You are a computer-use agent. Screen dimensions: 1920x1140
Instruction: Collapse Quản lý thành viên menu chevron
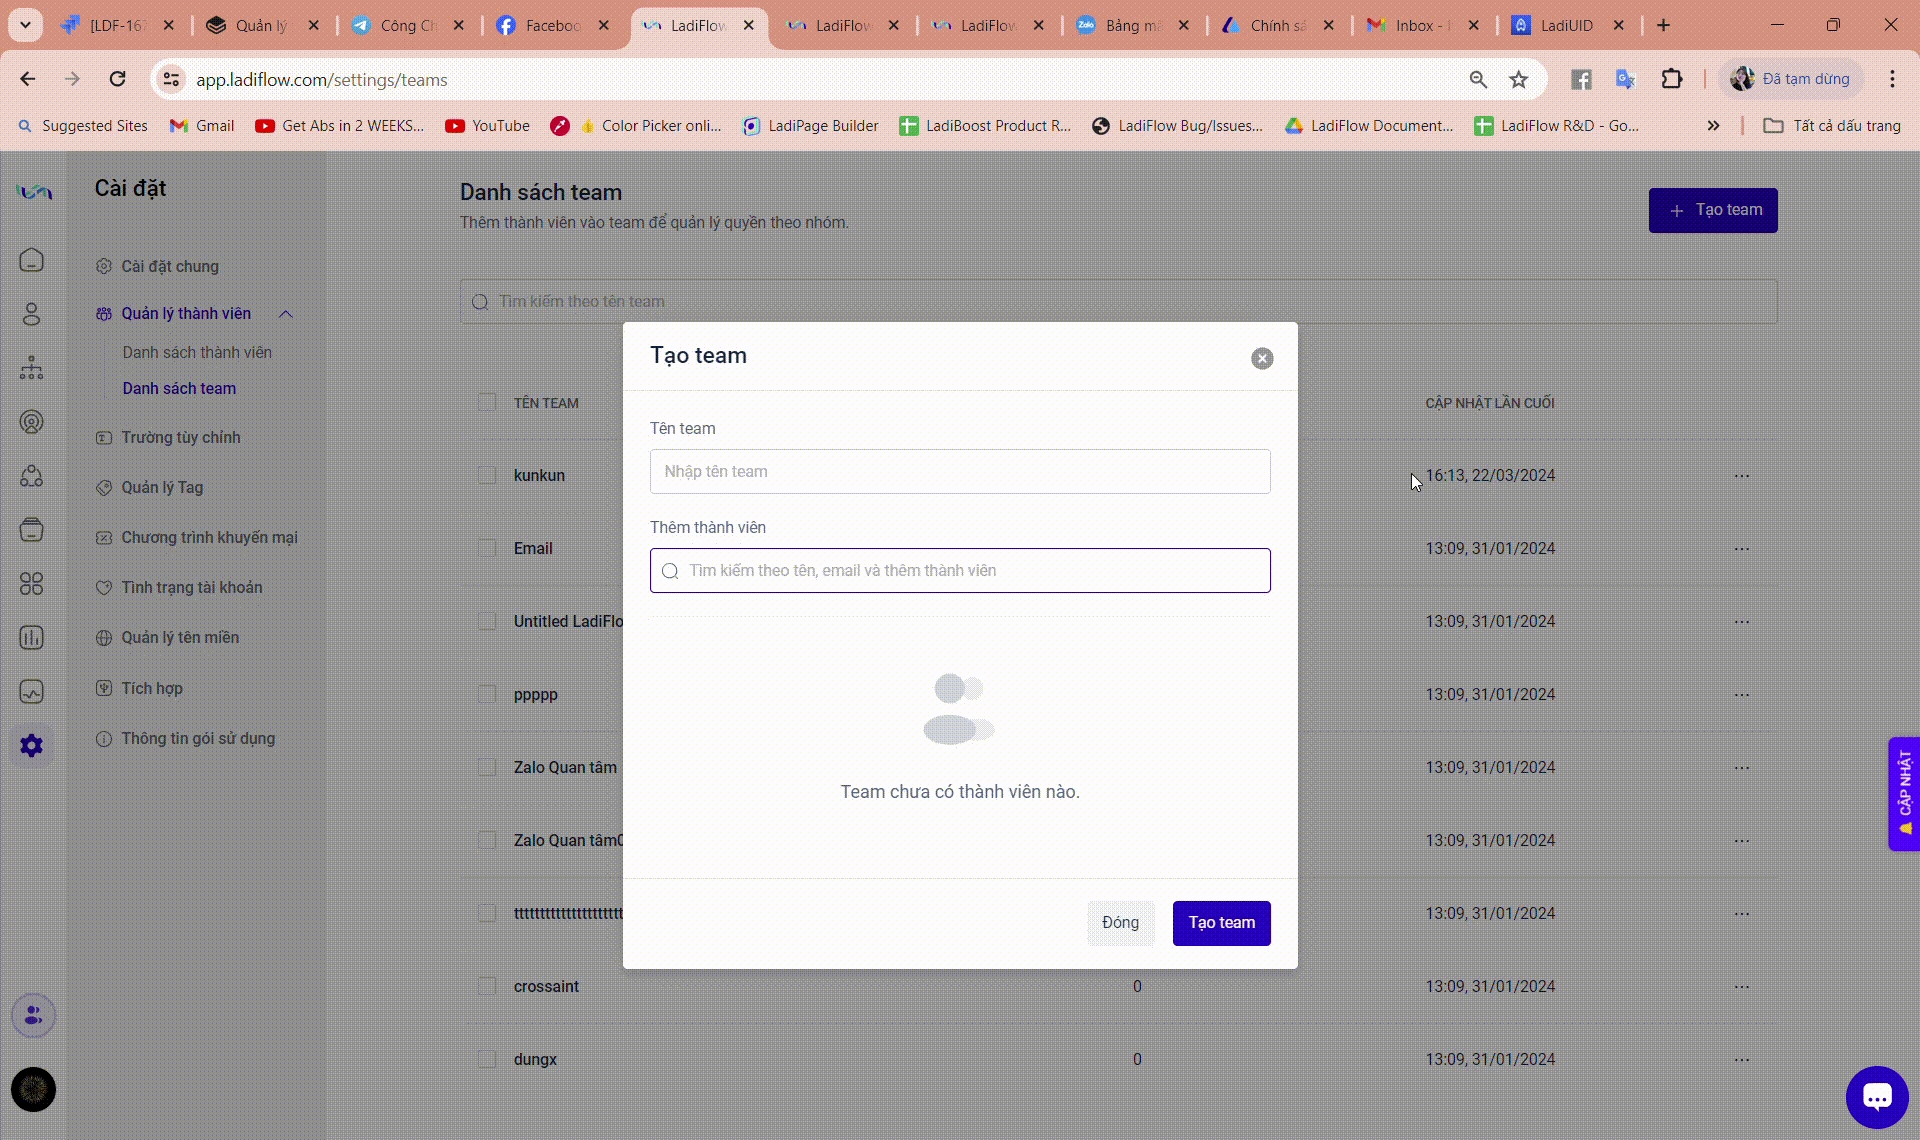[286, 314]
